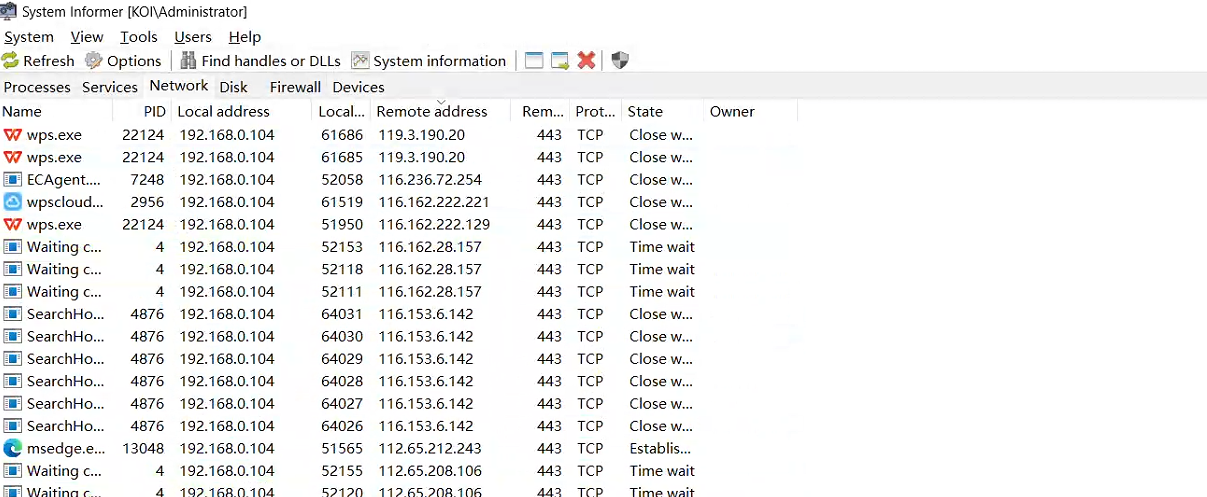1207x497 pixels.
Task: Click the msedge process icon
Action: pos(12,448)
